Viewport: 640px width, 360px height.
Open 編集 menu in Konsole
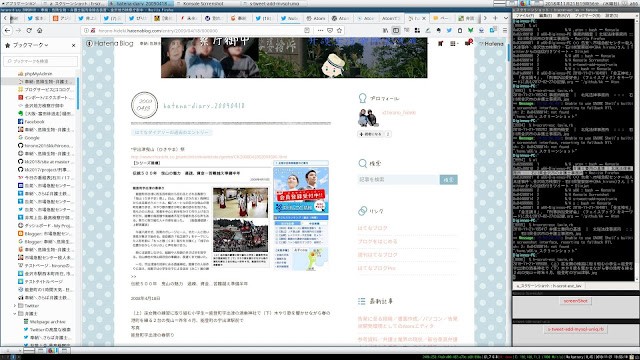pyautogui.click(x=546, y=15)
